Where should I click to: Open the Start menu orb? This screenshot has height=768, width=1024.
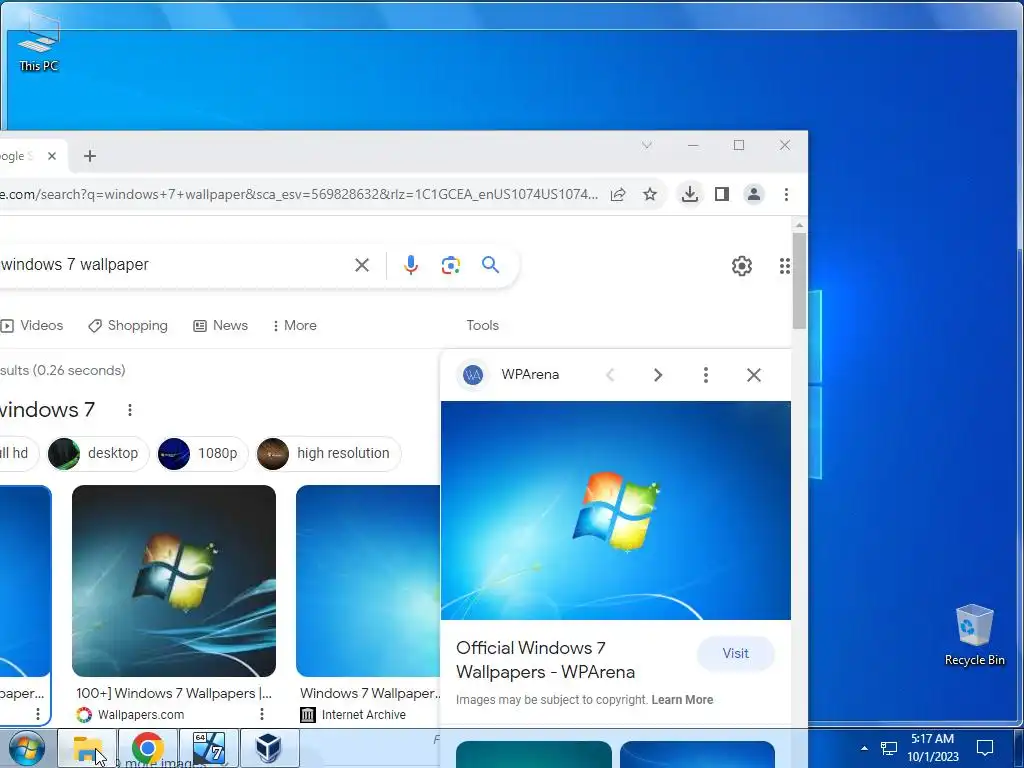(x=27, y=749)
